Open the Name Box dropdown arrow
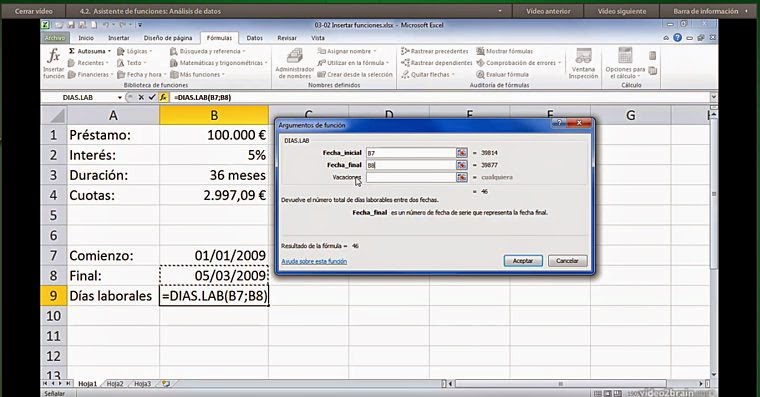The image size is (760, 397). [120, 97]
